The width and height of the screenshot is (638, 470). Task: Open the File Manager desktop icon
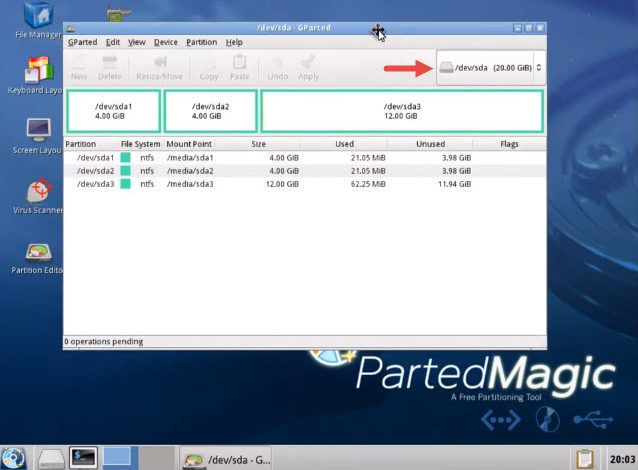[38, 20]
